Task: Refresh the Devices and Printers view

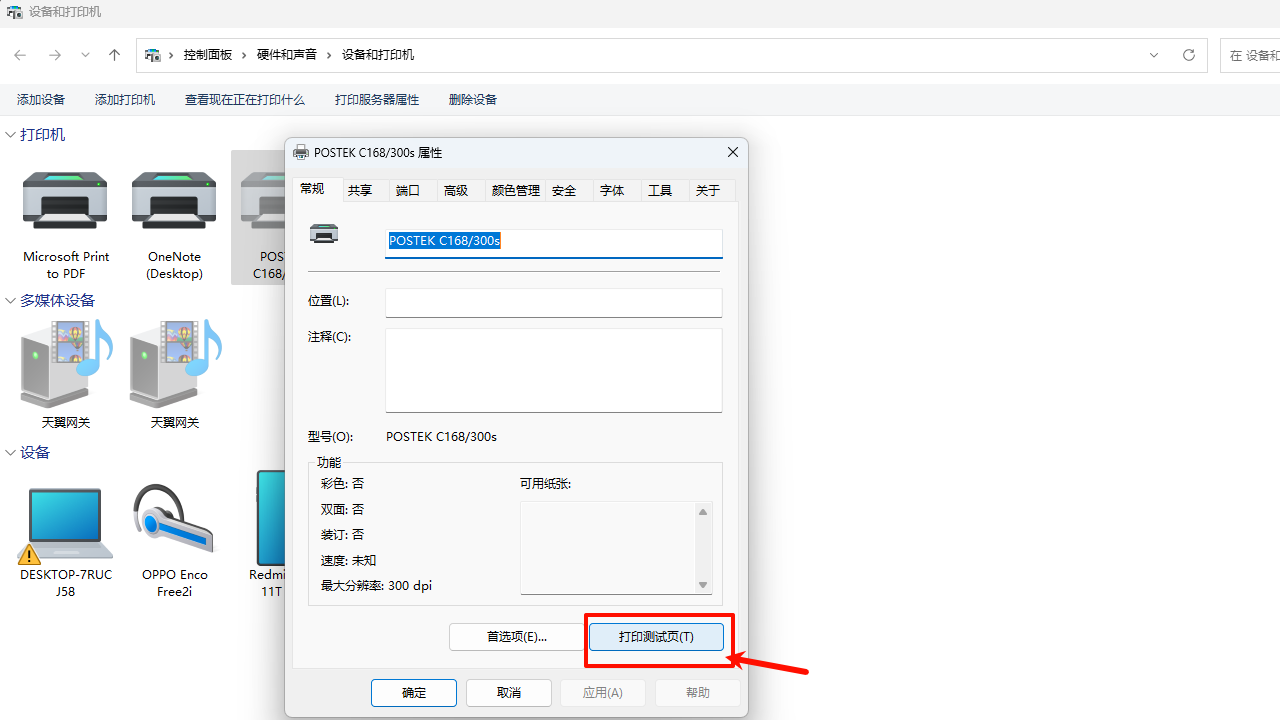Action: click(x=1189, y=55)
